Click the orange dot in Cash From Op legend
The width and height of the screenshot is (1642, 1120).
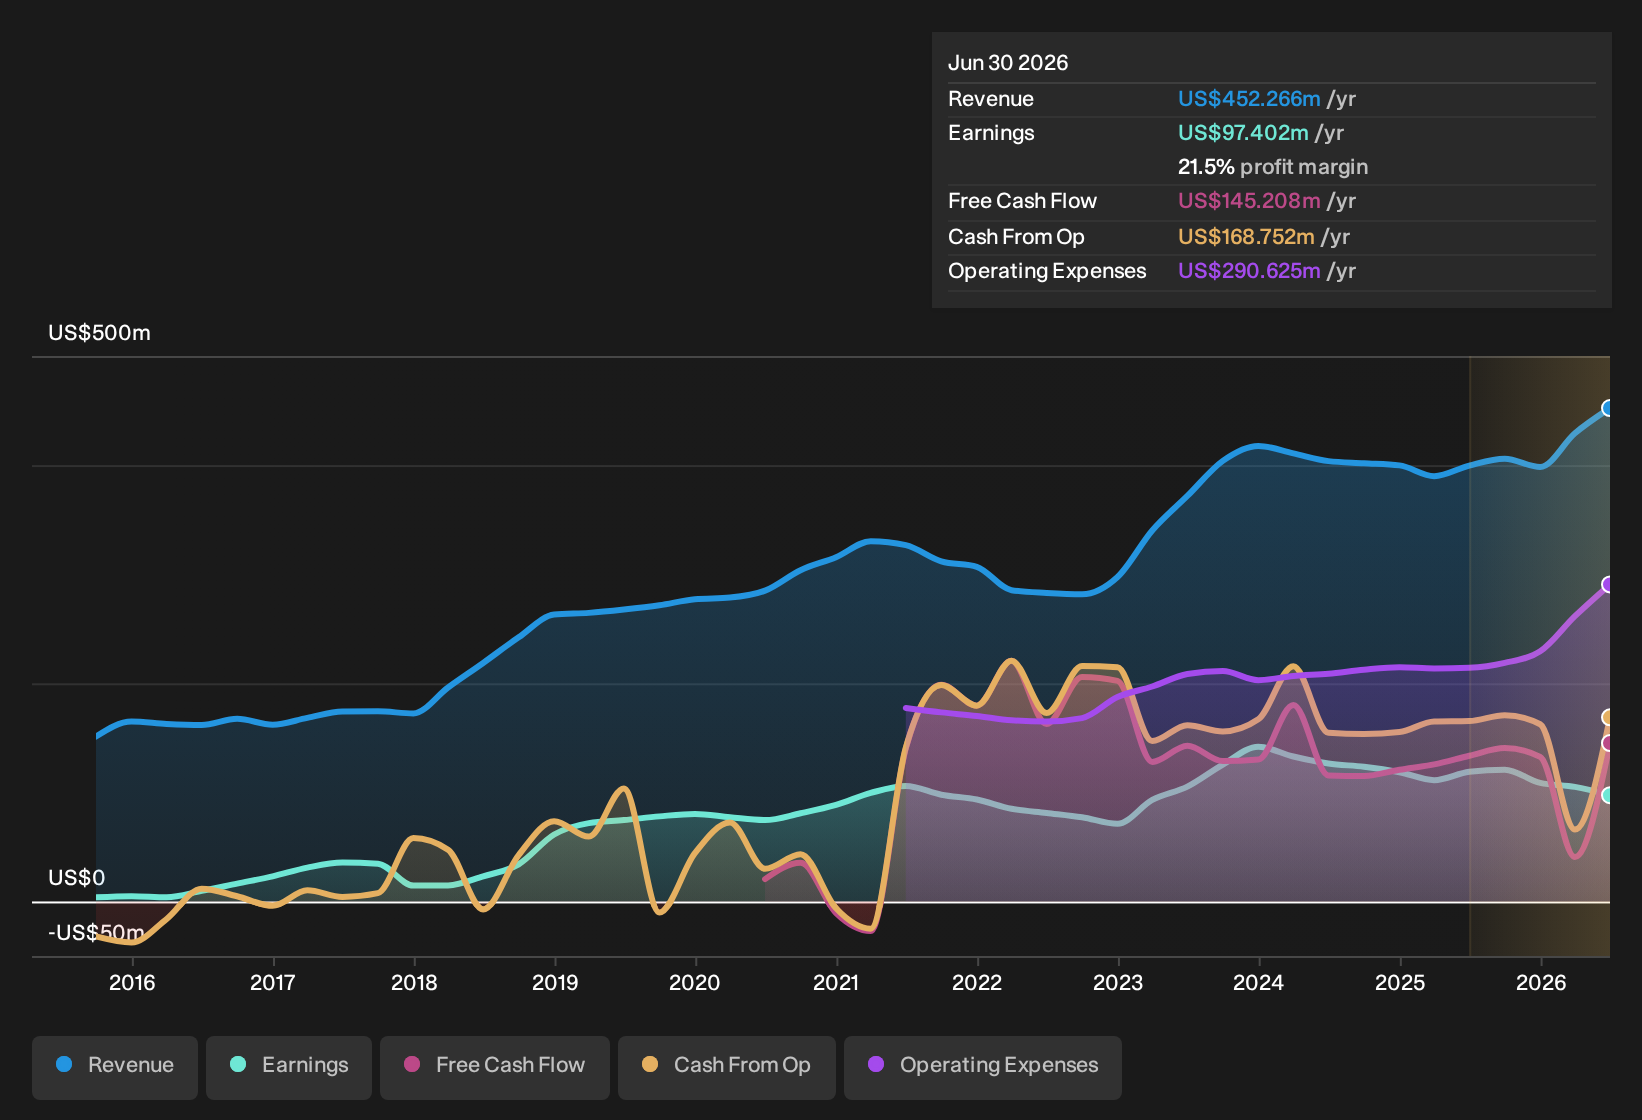coord(650,1064)
